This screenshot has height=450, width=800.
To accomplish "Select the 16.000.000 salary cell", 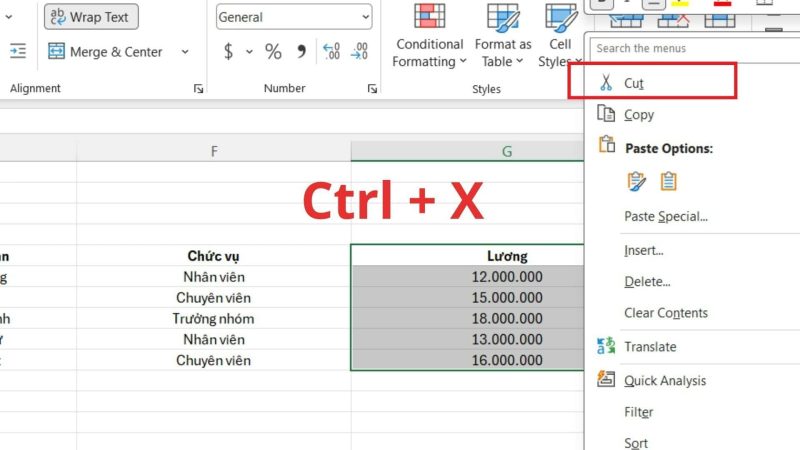I will click(x=467, y=360).
